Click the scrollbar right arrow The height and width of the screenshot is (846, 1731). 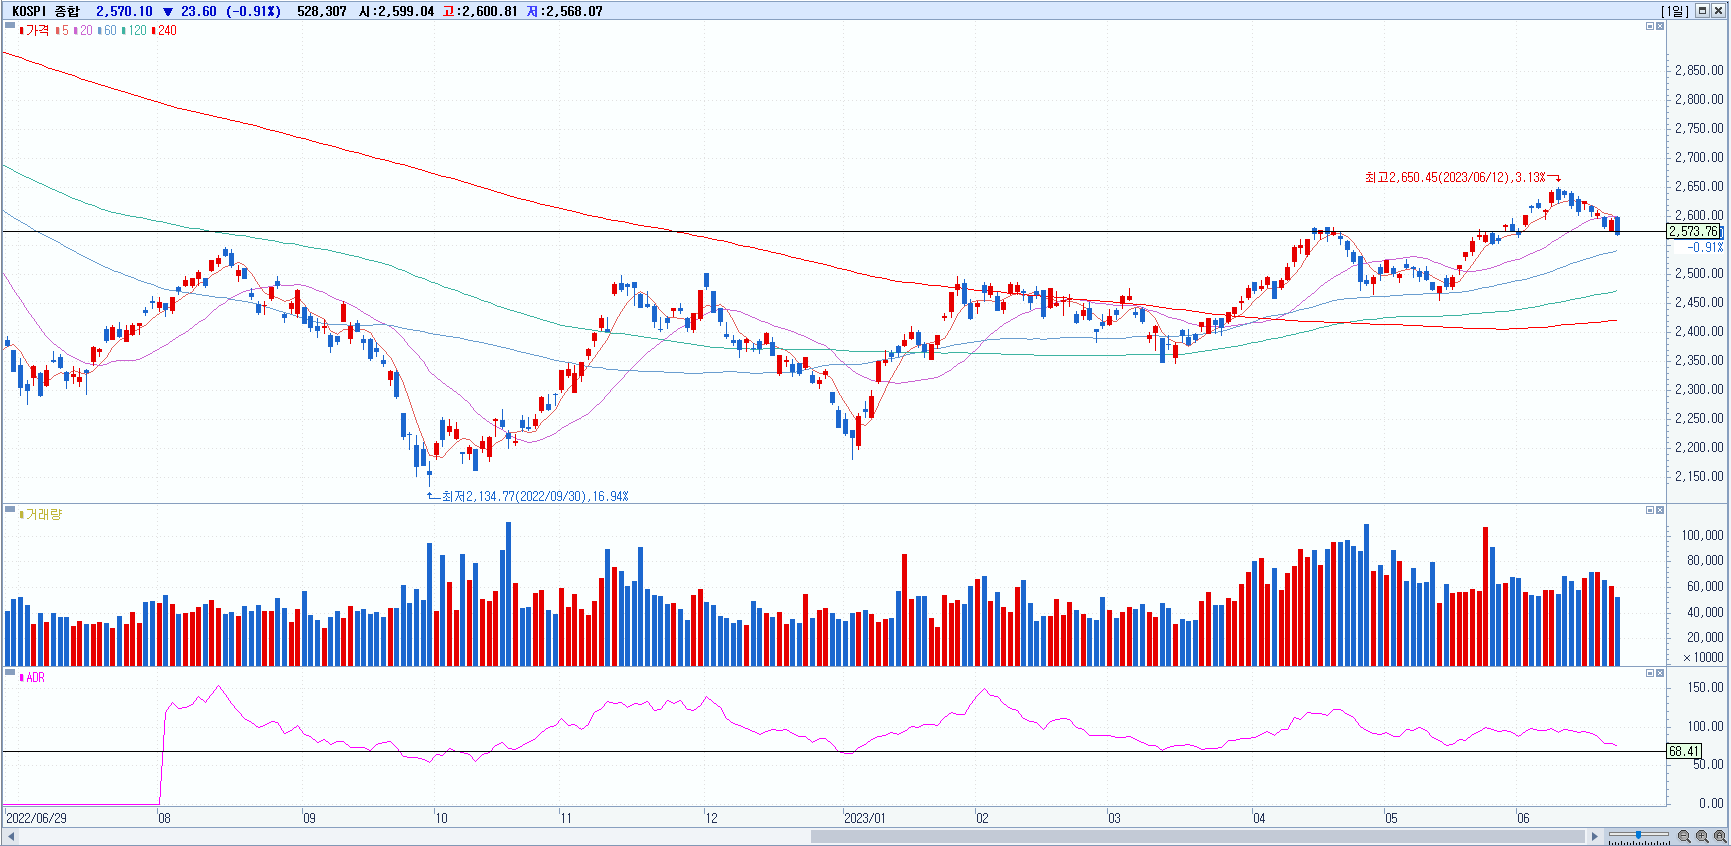1595,836
